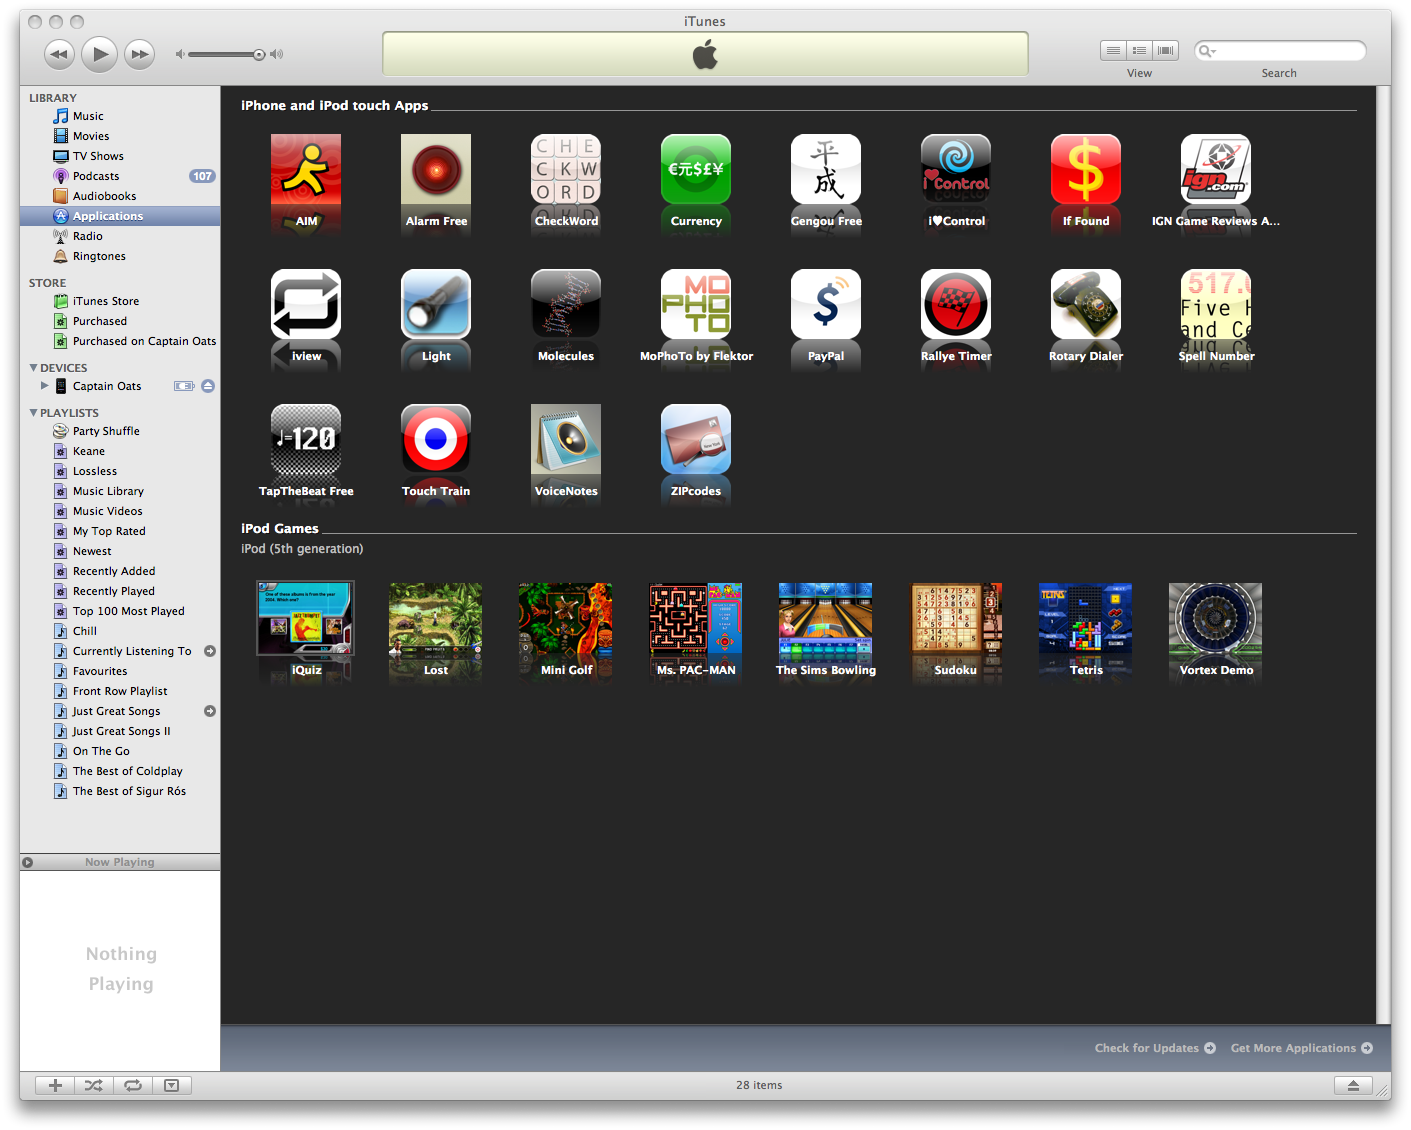Open Just Great Songs arrow link
The height and width of the screenshot is (1130, 1411).
[x=210, y=711]
